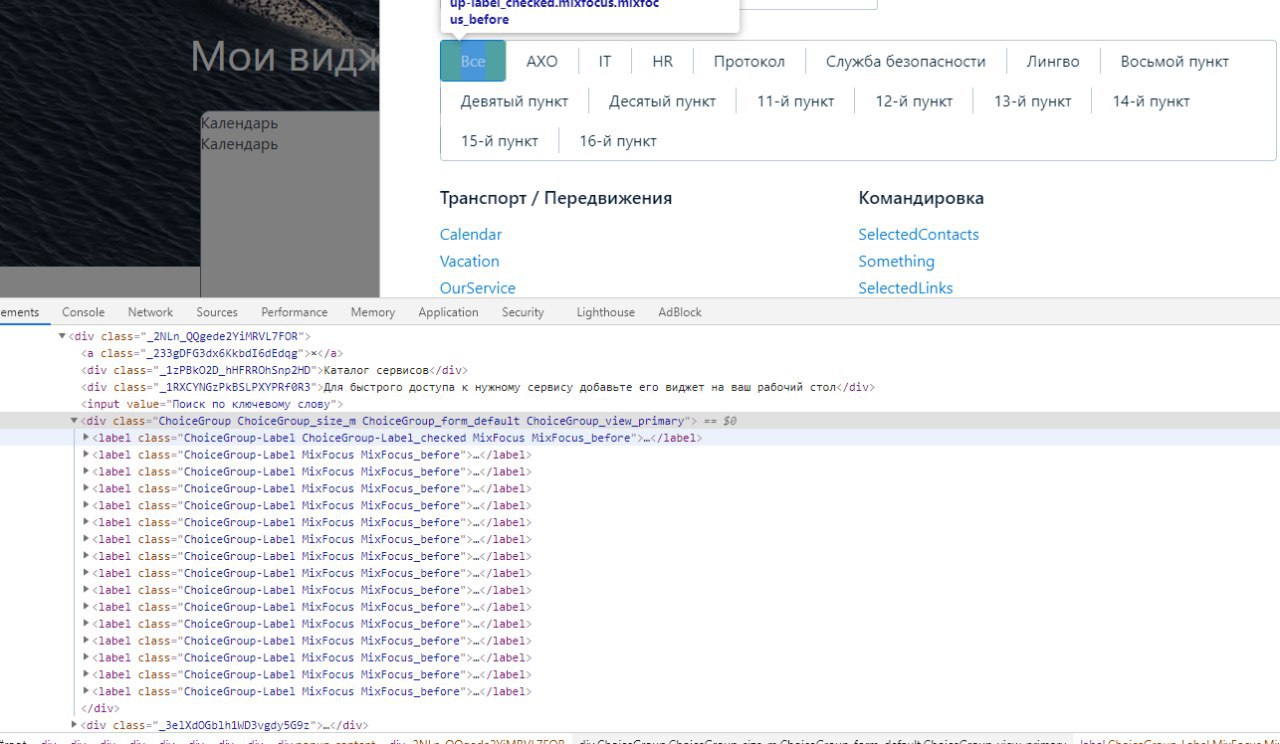Open the Sources tab in DevTools
The width and height of the screenshot is (1280, 744).
pos(217,312)
